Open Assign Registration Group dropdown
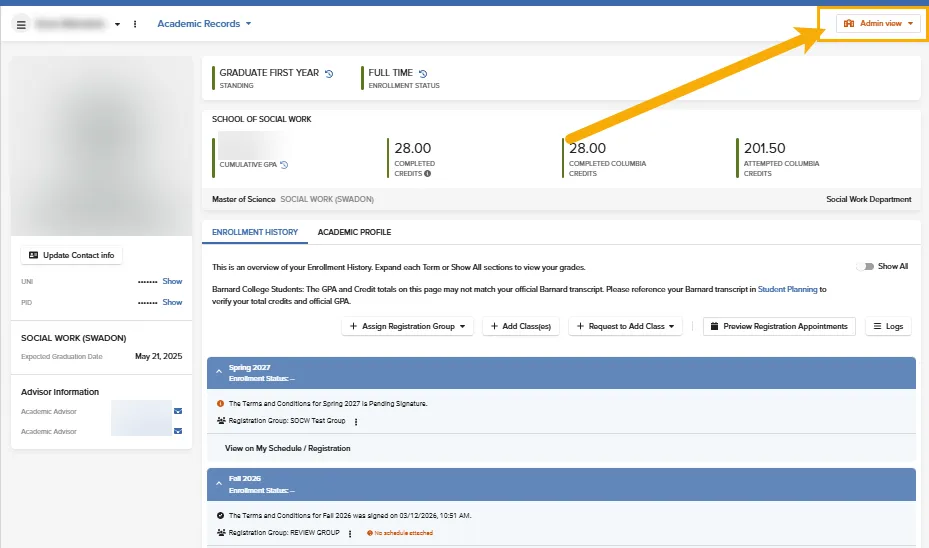Screen dimensions: 929x548 407,326
